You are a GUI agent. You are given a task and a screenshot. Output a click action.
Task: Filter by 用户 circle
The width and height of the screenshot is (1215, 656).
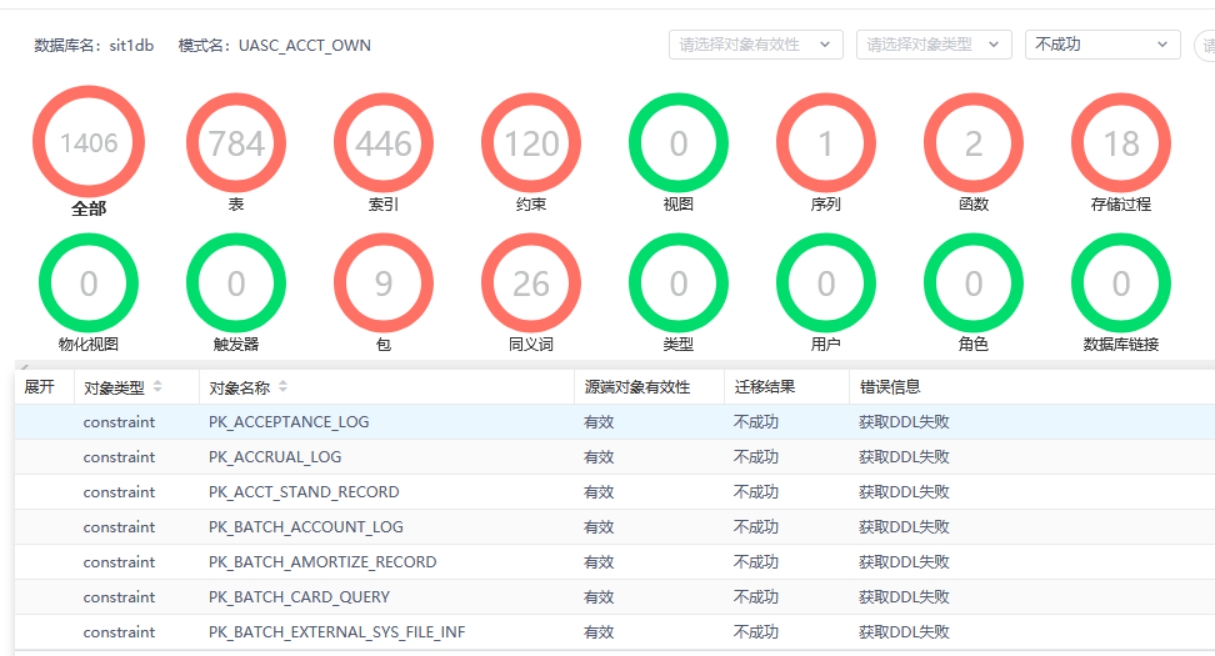click(826, 284)
